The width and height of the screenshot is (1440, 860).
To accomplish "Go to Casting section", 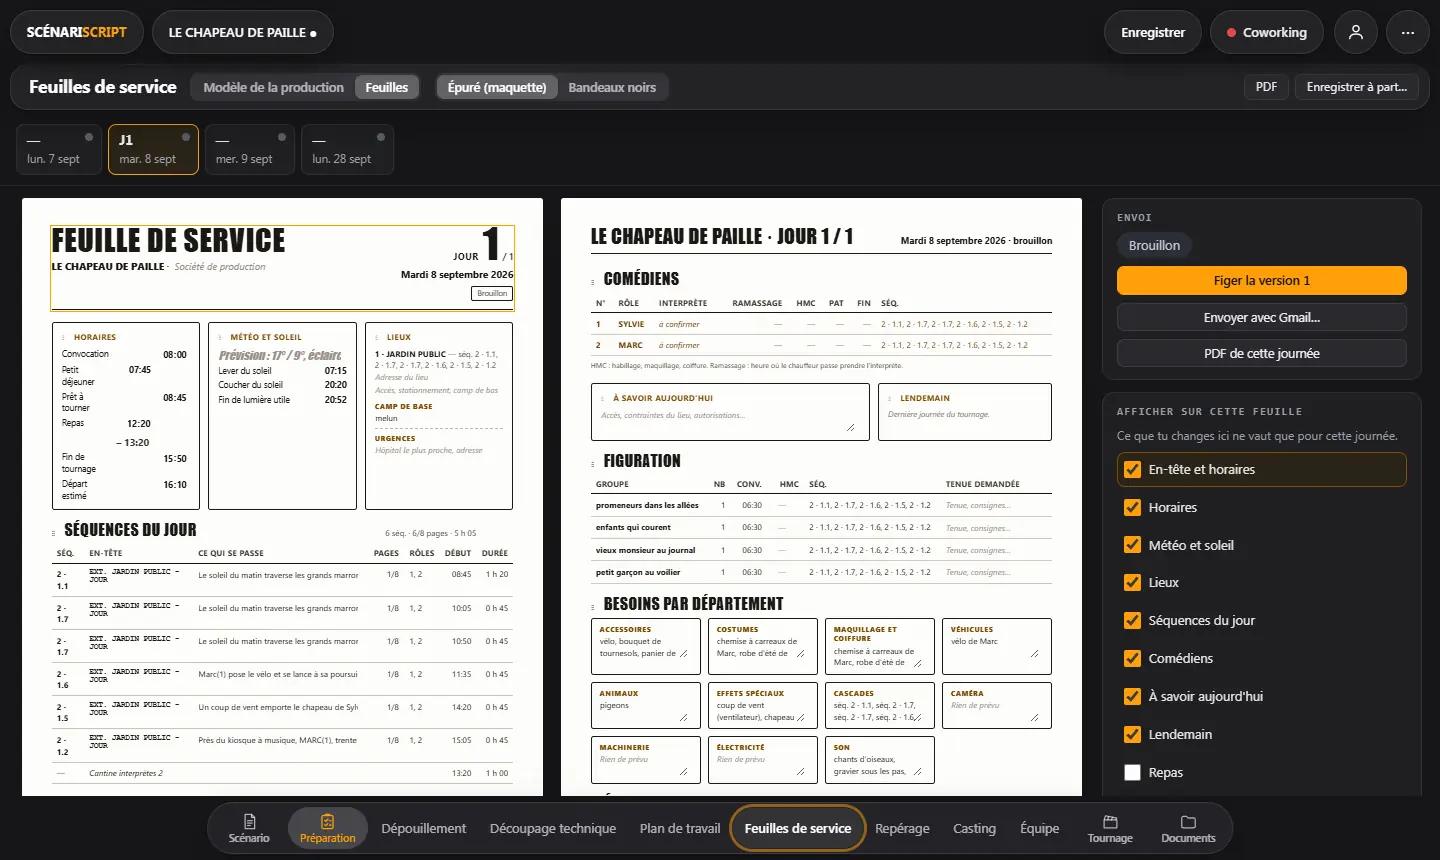I will (974, 828).
